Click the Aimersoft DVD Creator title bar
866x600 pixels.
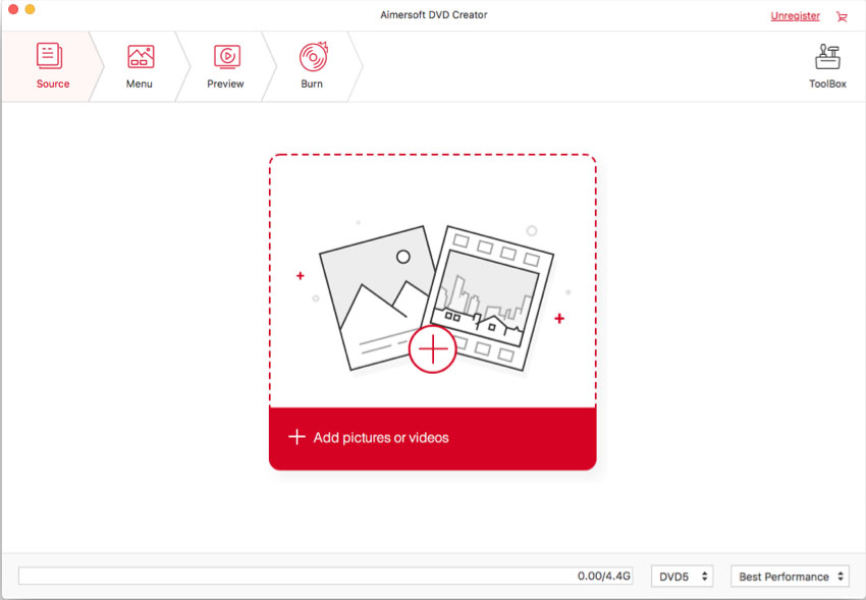(432, 15)
